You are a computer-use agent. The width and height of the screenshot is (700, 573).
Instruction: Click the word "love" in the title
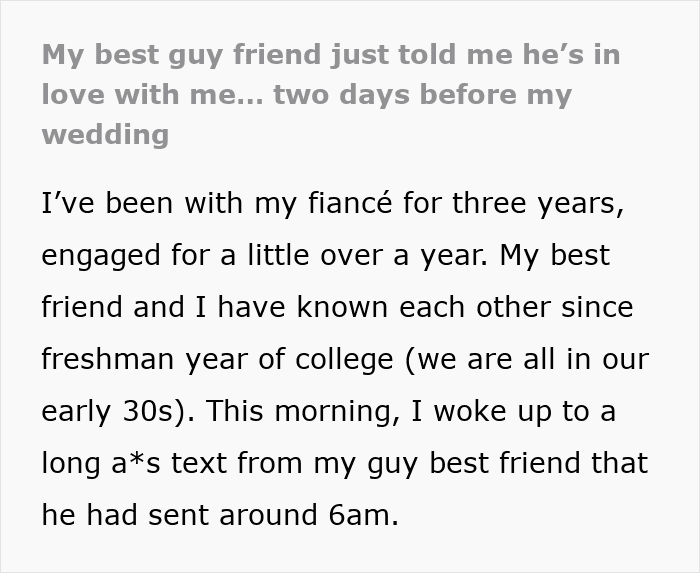[74, 95]
